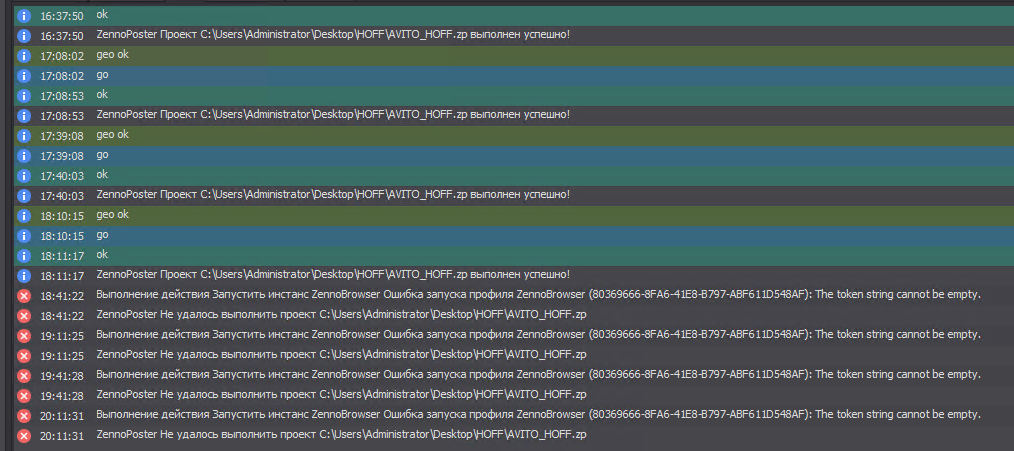Click info icon beside 18:11:17 'выполнен успешно' message
Screen dimensions: 1014x451
click(24, 276)
